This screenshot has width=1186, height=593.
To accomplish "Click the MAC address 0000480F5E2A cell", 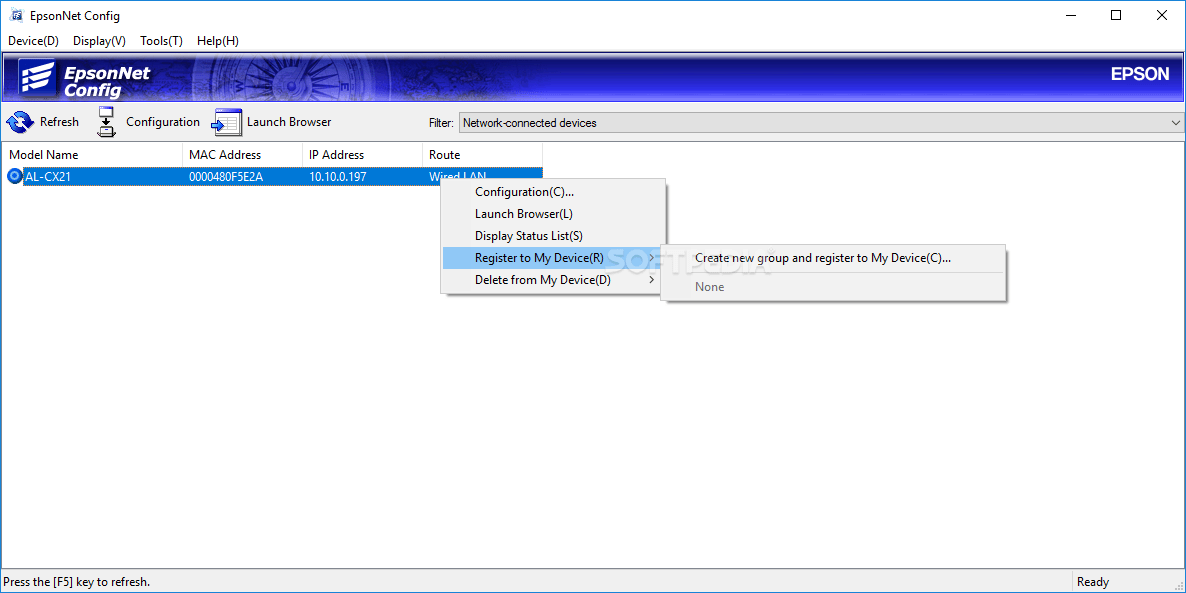I will tap(226, 176).
